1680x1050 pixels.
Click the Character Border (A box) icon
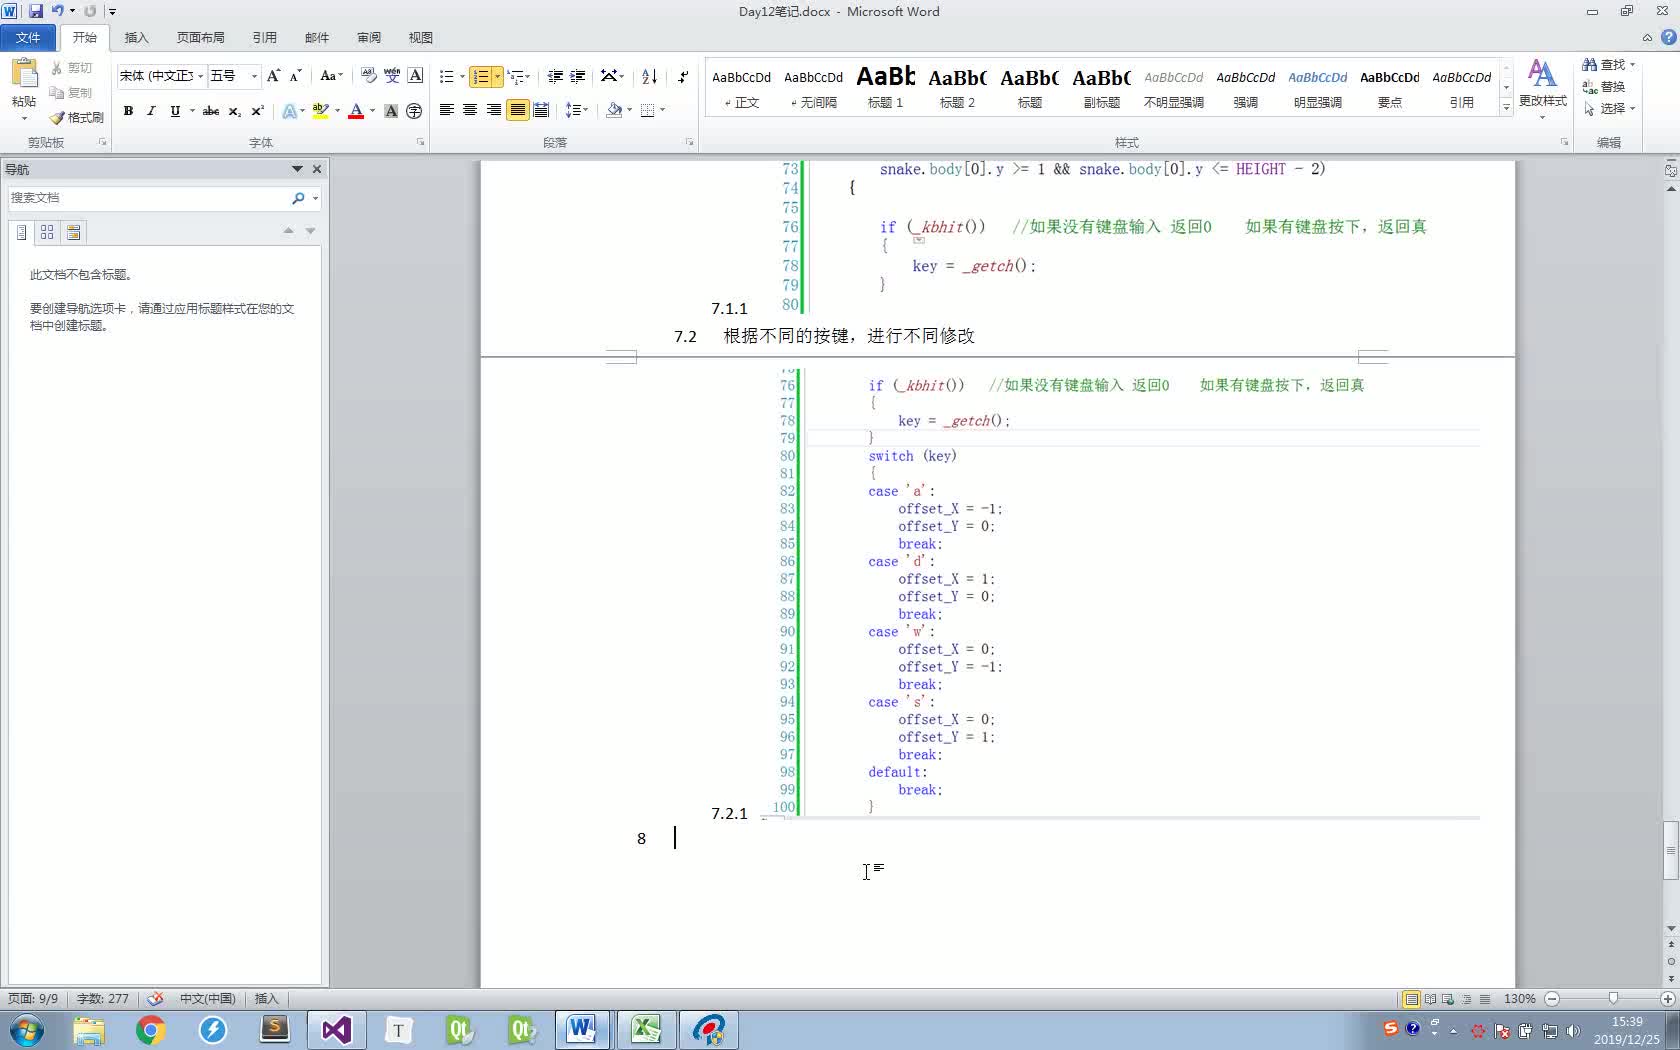point(415,76)
